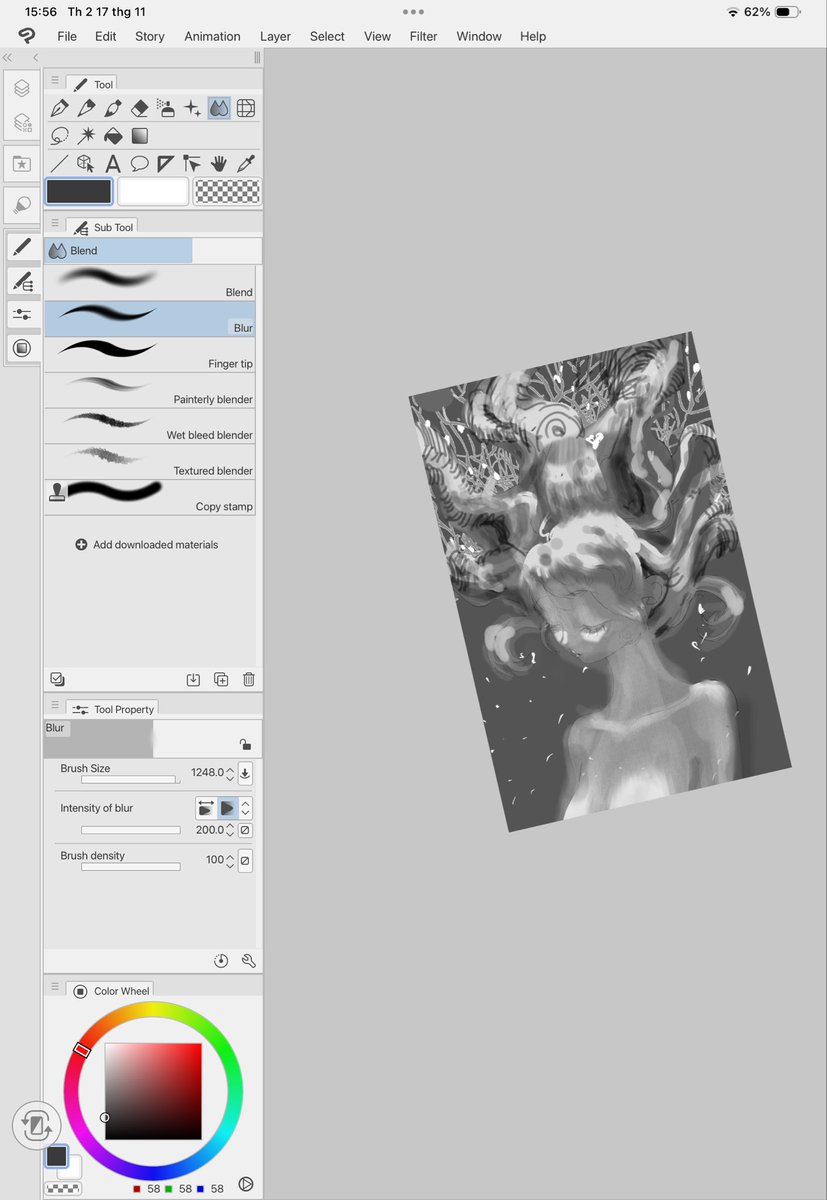Choose the Auto Select magic wand tool
This screenshot has height=1200, width=827.
coord(86,135)
